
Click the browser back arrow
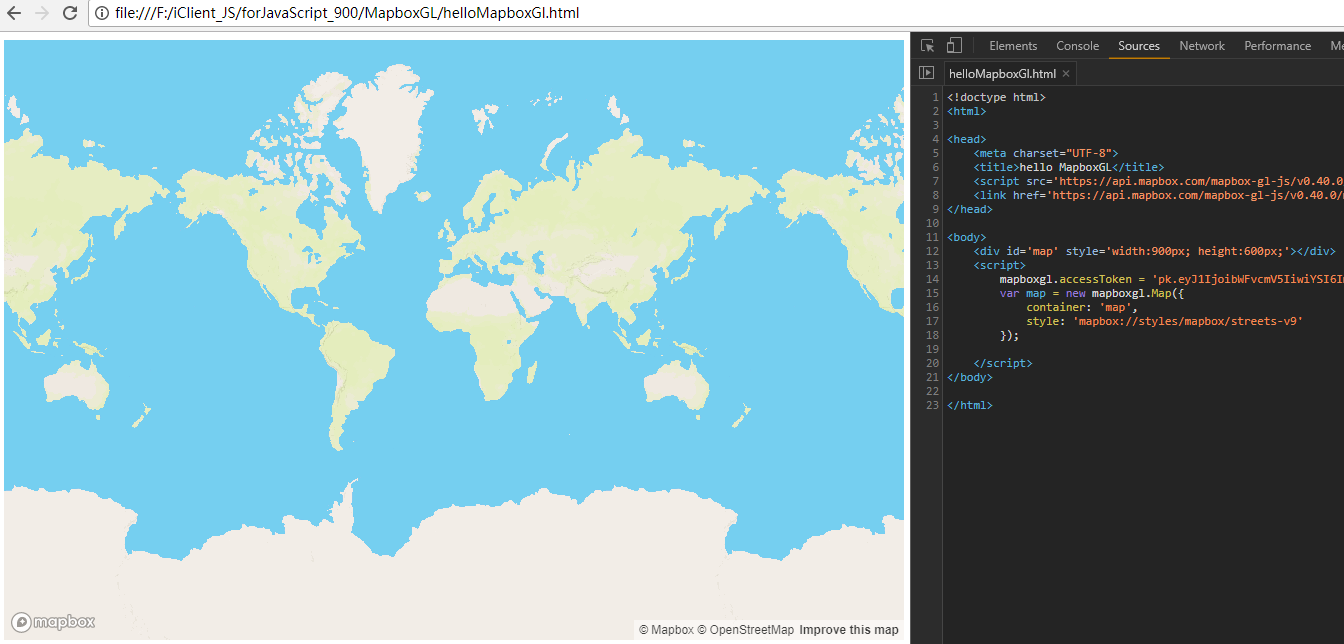(15, 13)
